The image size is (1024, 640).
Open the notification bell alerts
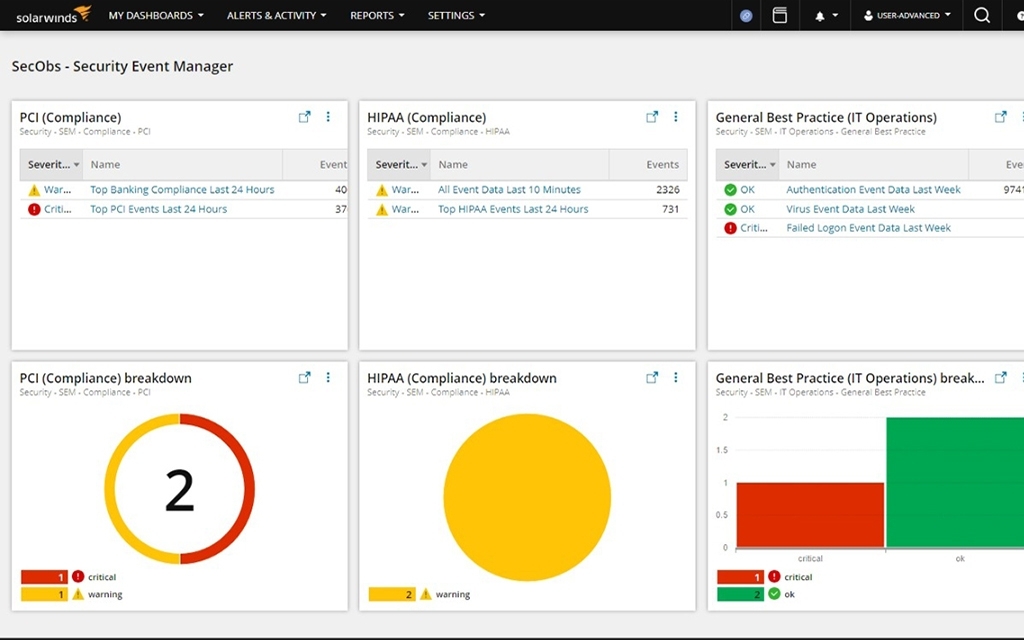click(x=820, y=15)
